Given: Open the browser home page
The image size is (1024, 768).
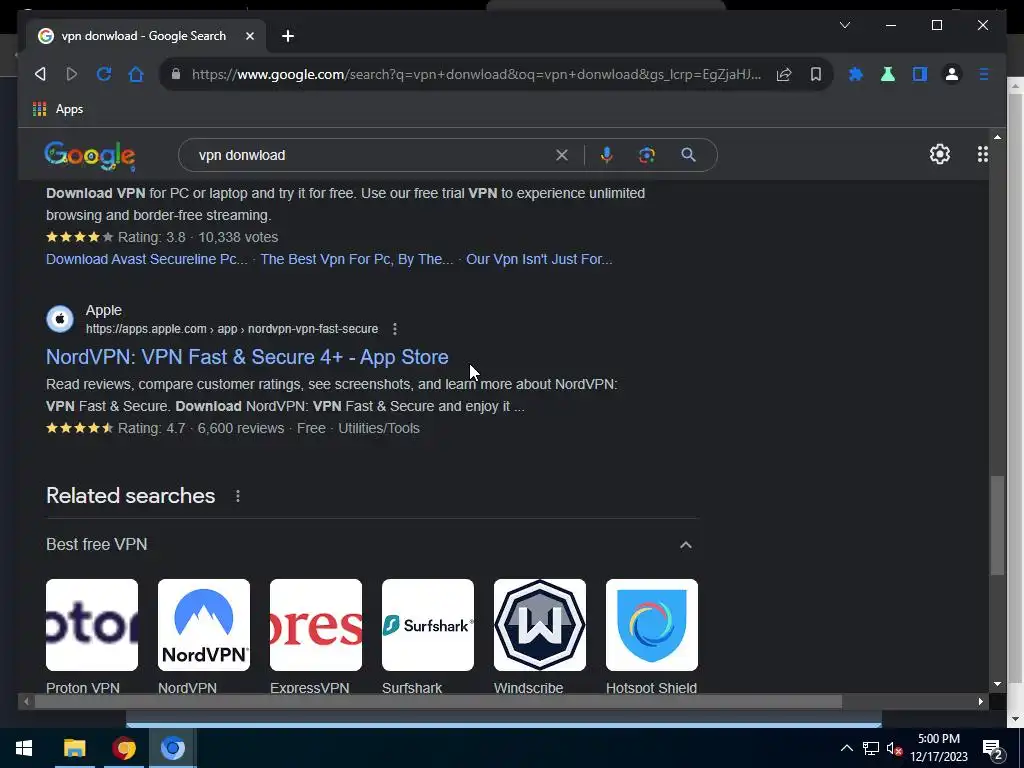Looking at the screenshot, I should (136, 74).
